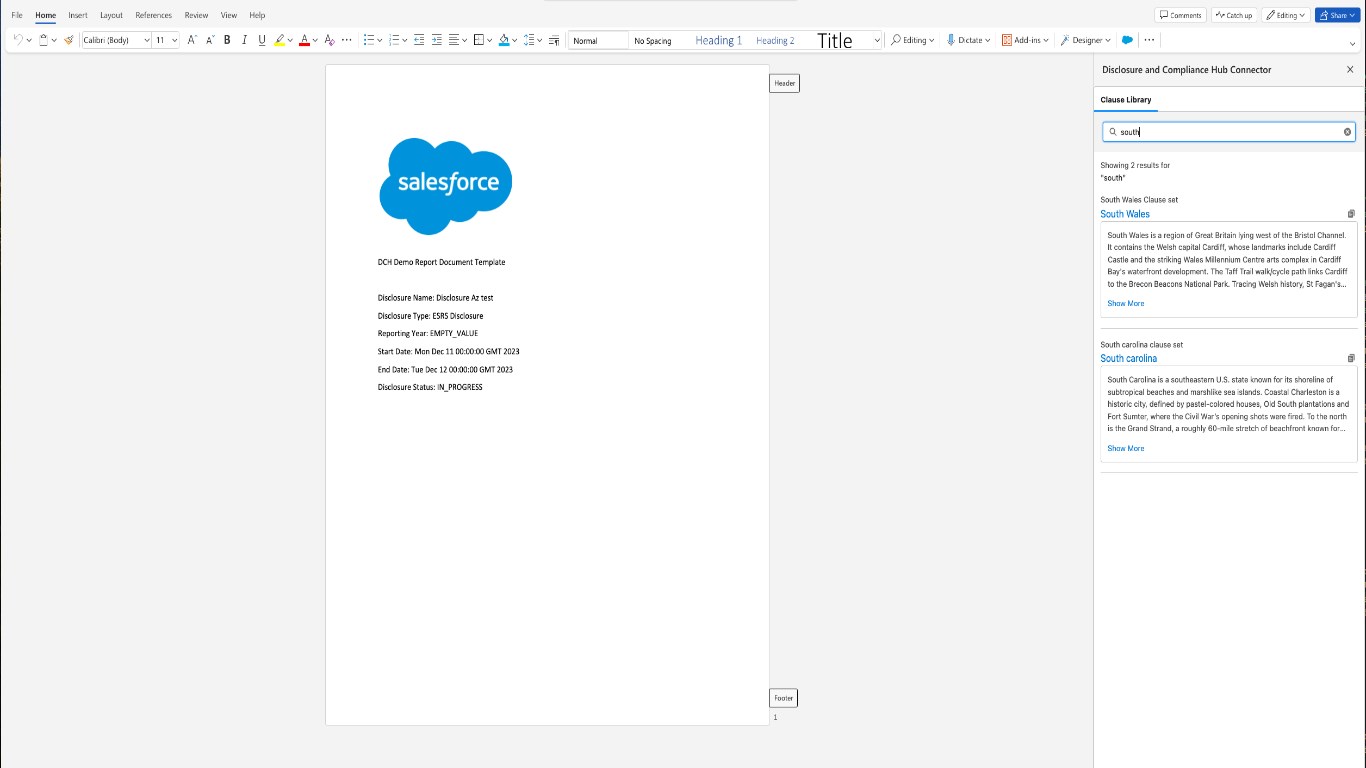Viewport: 1366px width, 768px height.
Task: Clear formatting with the eraser icon
Action: click(329, 40)
